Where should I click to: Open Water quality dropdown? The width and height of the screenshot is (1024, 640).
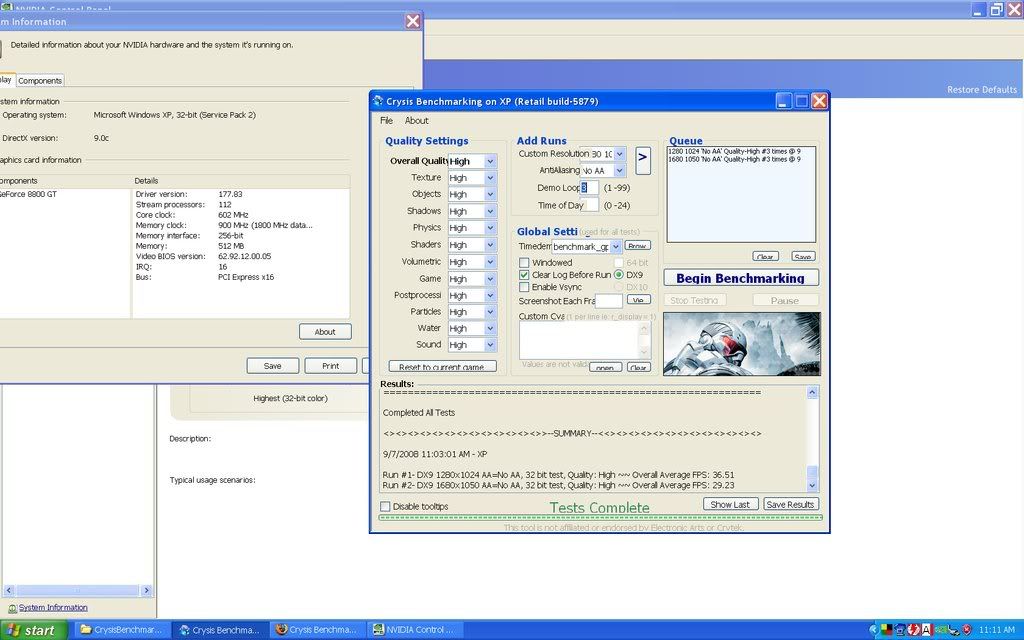tap(490, 328)
